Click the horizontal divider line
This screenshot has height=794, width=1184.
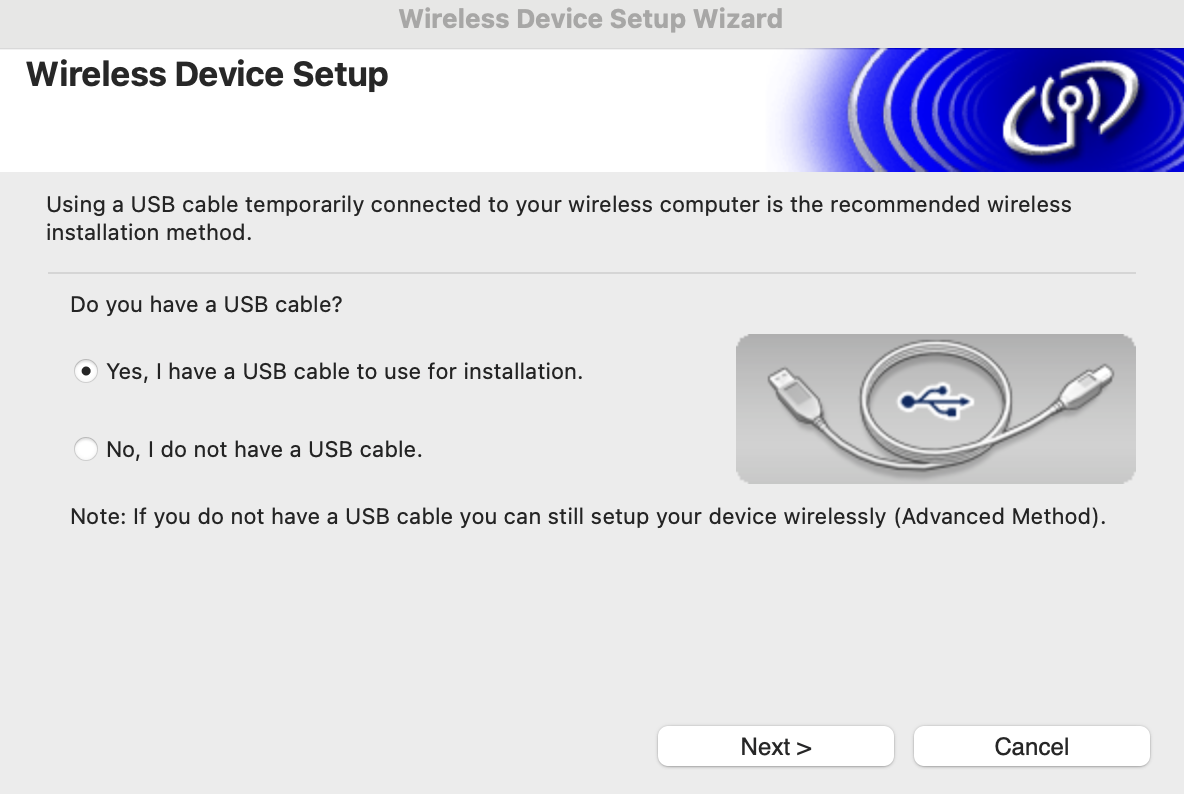(591, 268)
